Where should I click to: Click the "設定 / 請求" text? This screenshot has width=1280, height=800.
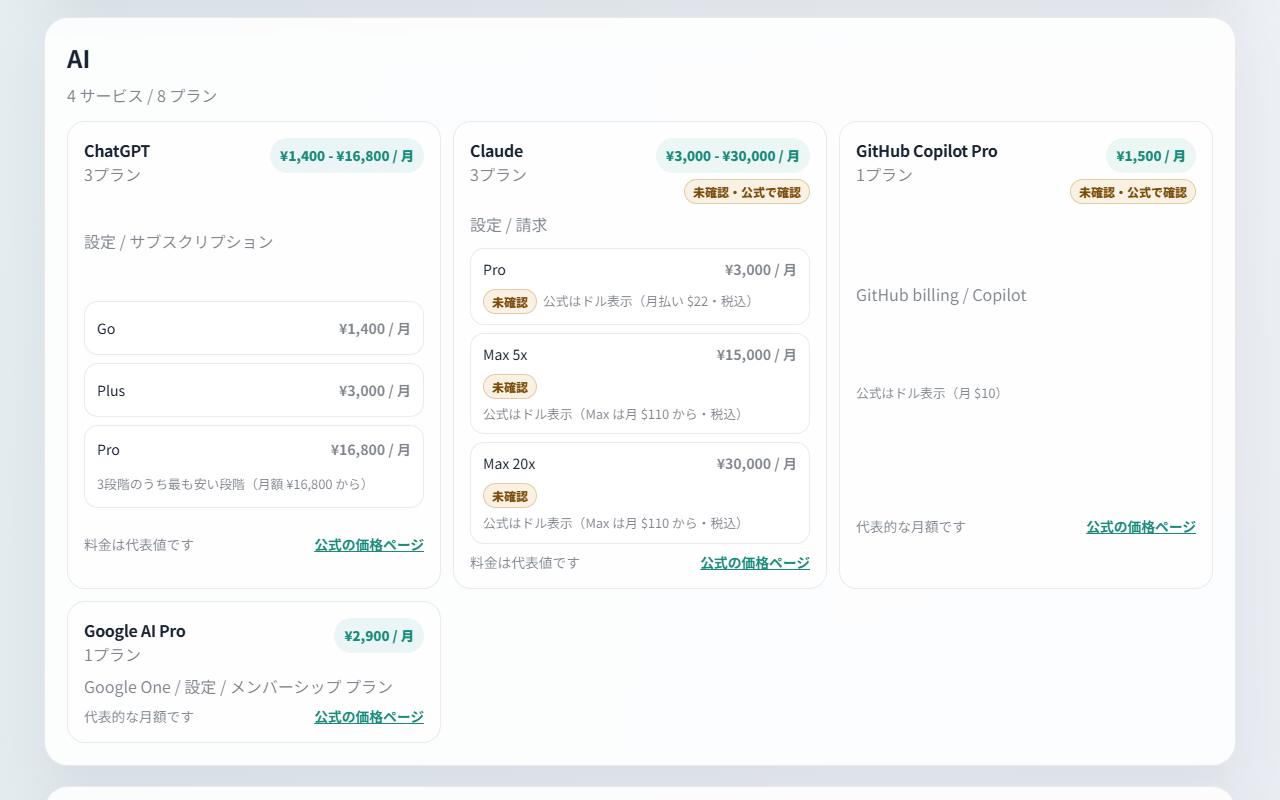coord(509,225)
